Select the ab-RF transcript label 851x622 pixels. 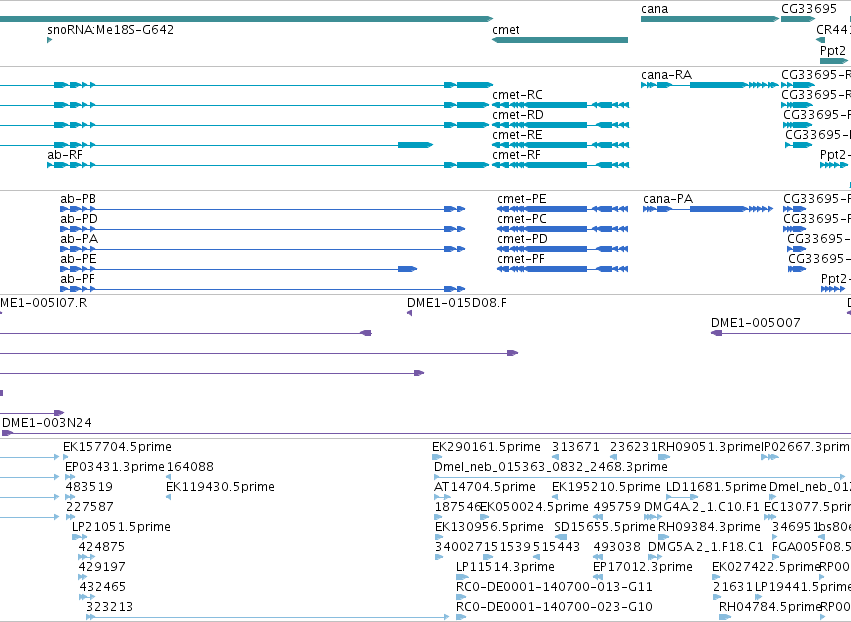tap(65, 155)
